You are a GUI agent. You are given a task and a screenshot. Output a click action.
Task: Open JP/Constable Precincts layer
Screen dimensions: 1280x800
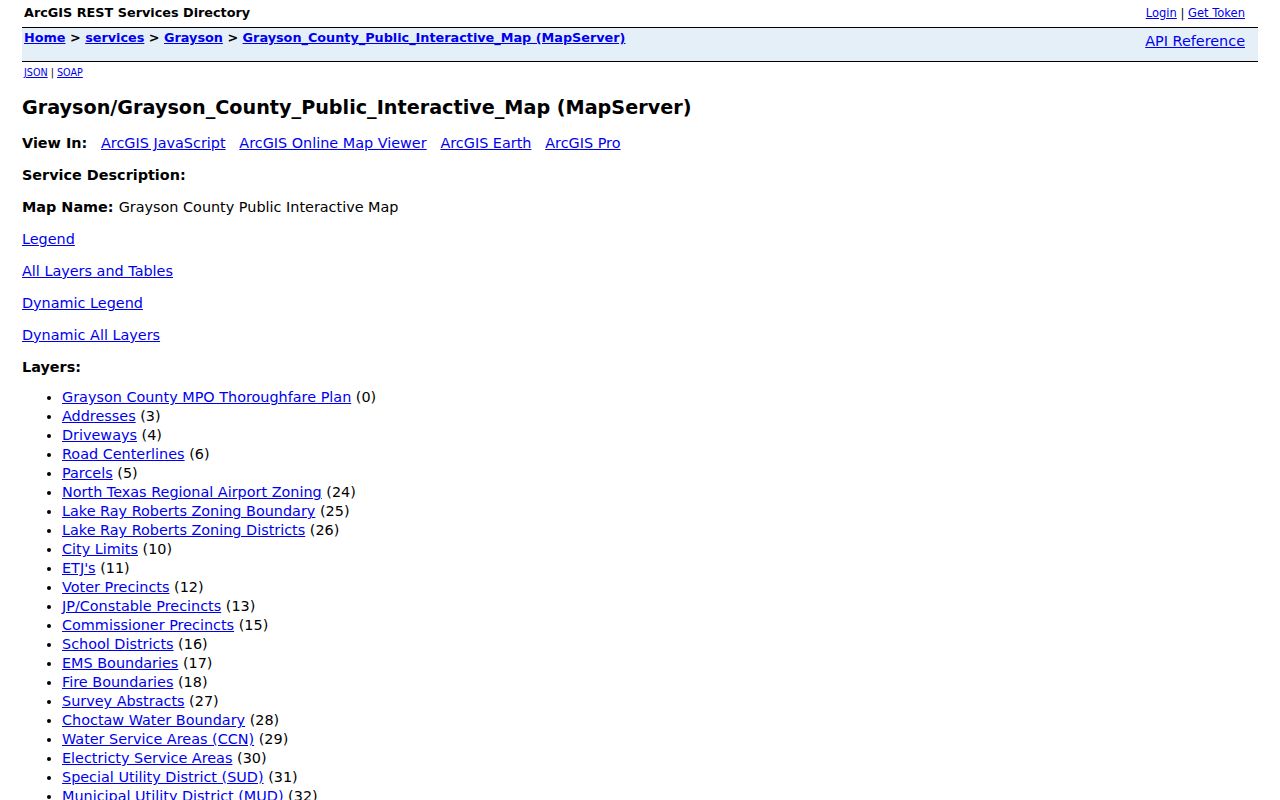click(x=141, y=606)
